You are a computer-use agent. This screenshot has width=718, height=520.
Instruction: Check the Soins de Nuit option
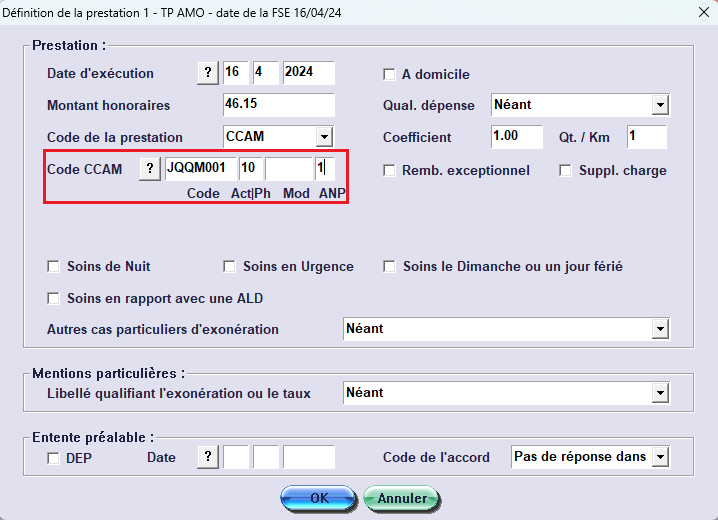pyautogui.click(x=54, y=267)
